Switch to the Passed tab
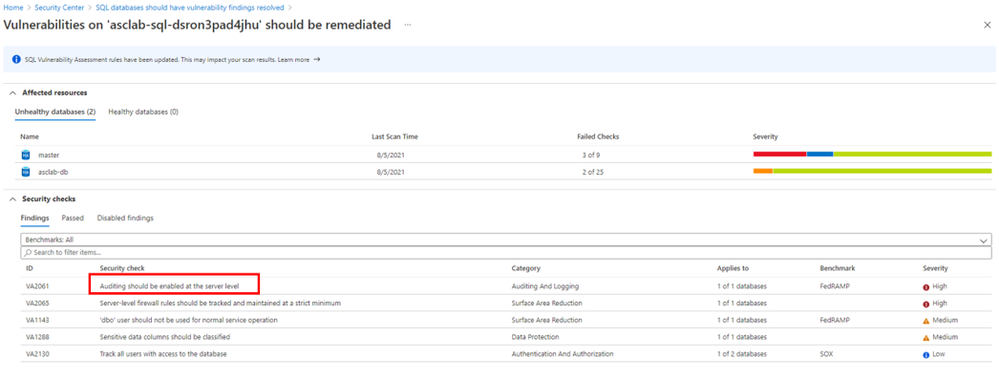This screenshot has height=376, width=999. [x=73, y=218]
